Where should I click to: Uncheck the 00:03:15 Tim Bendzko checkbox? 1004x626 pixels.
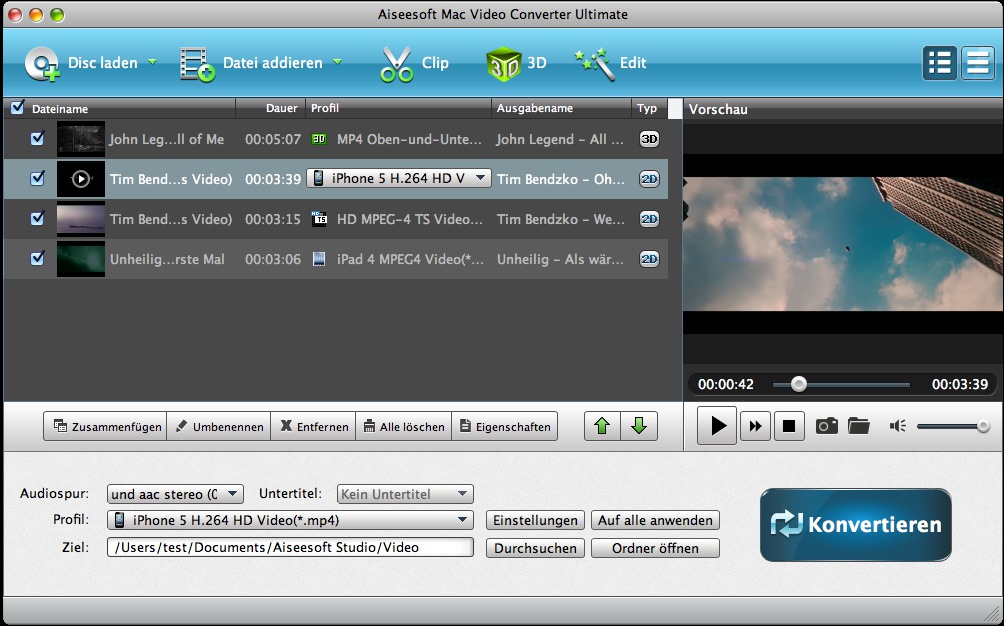click(38, 218)
